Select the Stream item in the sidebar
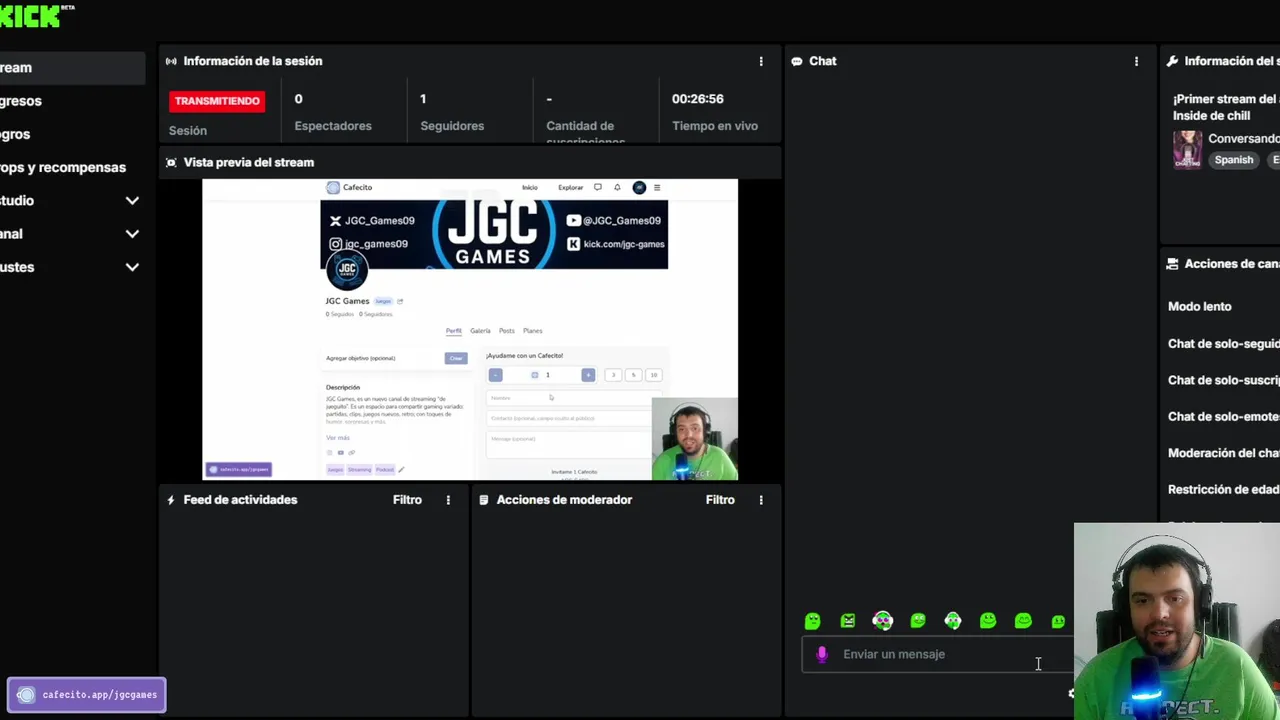Image resolution: width=1280 pixels, height=720 pixels. (72, 68)
